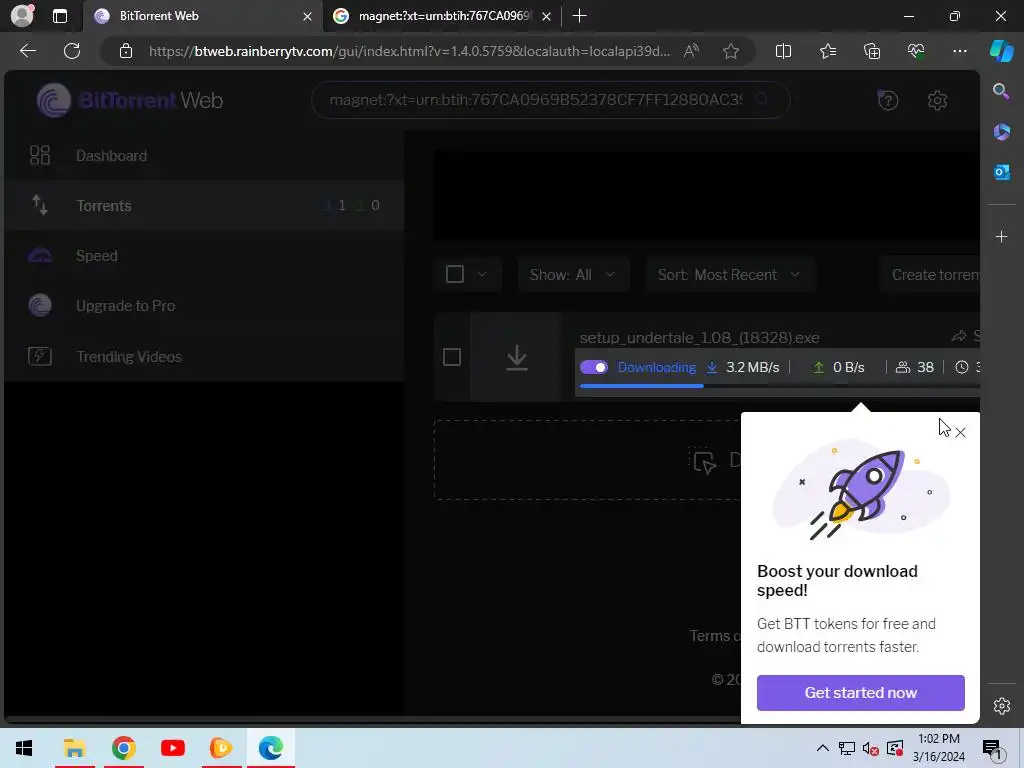Click the muted volume tray icon

click(870, 748)
